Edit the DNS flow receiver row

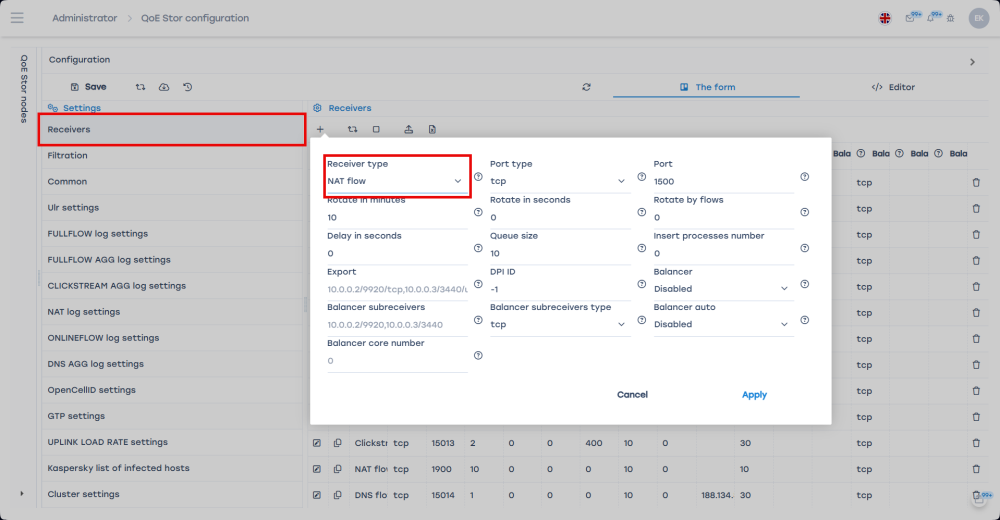(x=316, y=494)
